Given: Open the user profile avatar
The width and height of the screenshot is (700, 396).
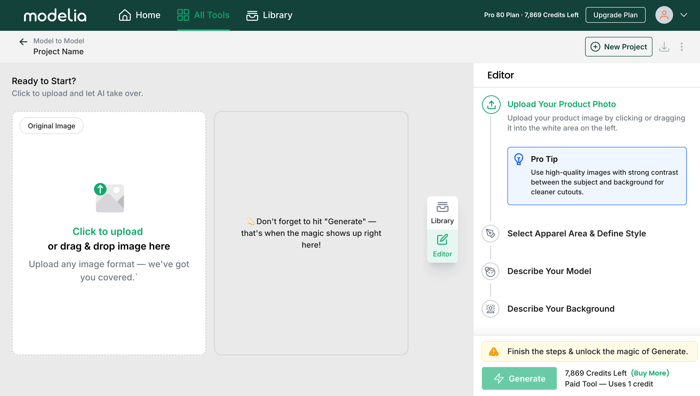Looking at the screenshot, I should click(x=664, y=15).
